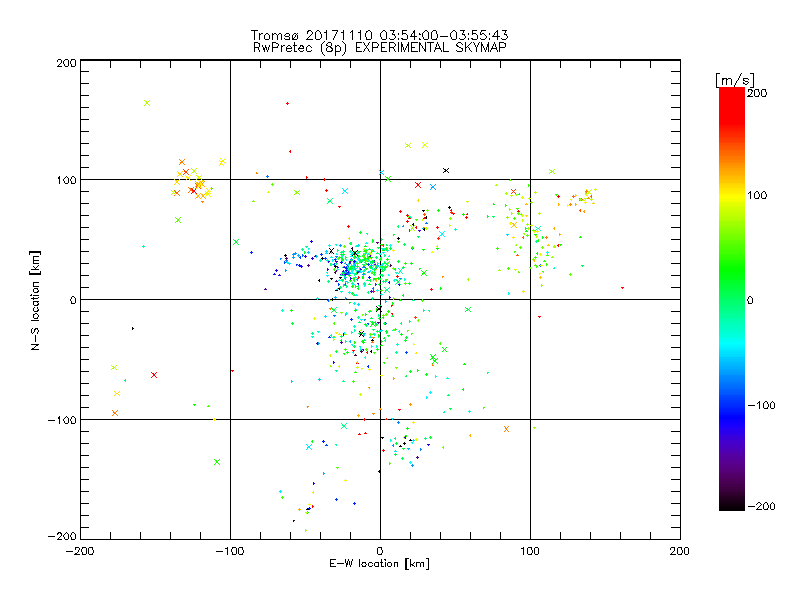Click the colorbar label '-100'

(761, 405)
